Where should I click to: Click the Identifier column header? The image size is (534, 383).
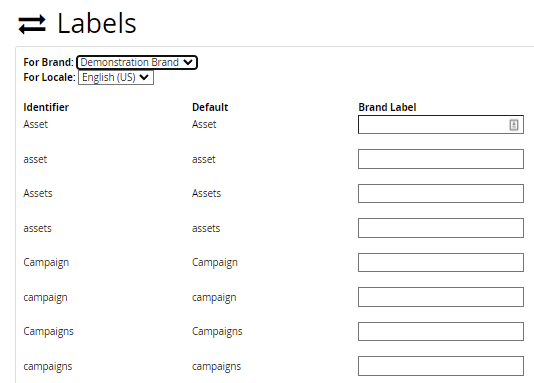(46, 107)
